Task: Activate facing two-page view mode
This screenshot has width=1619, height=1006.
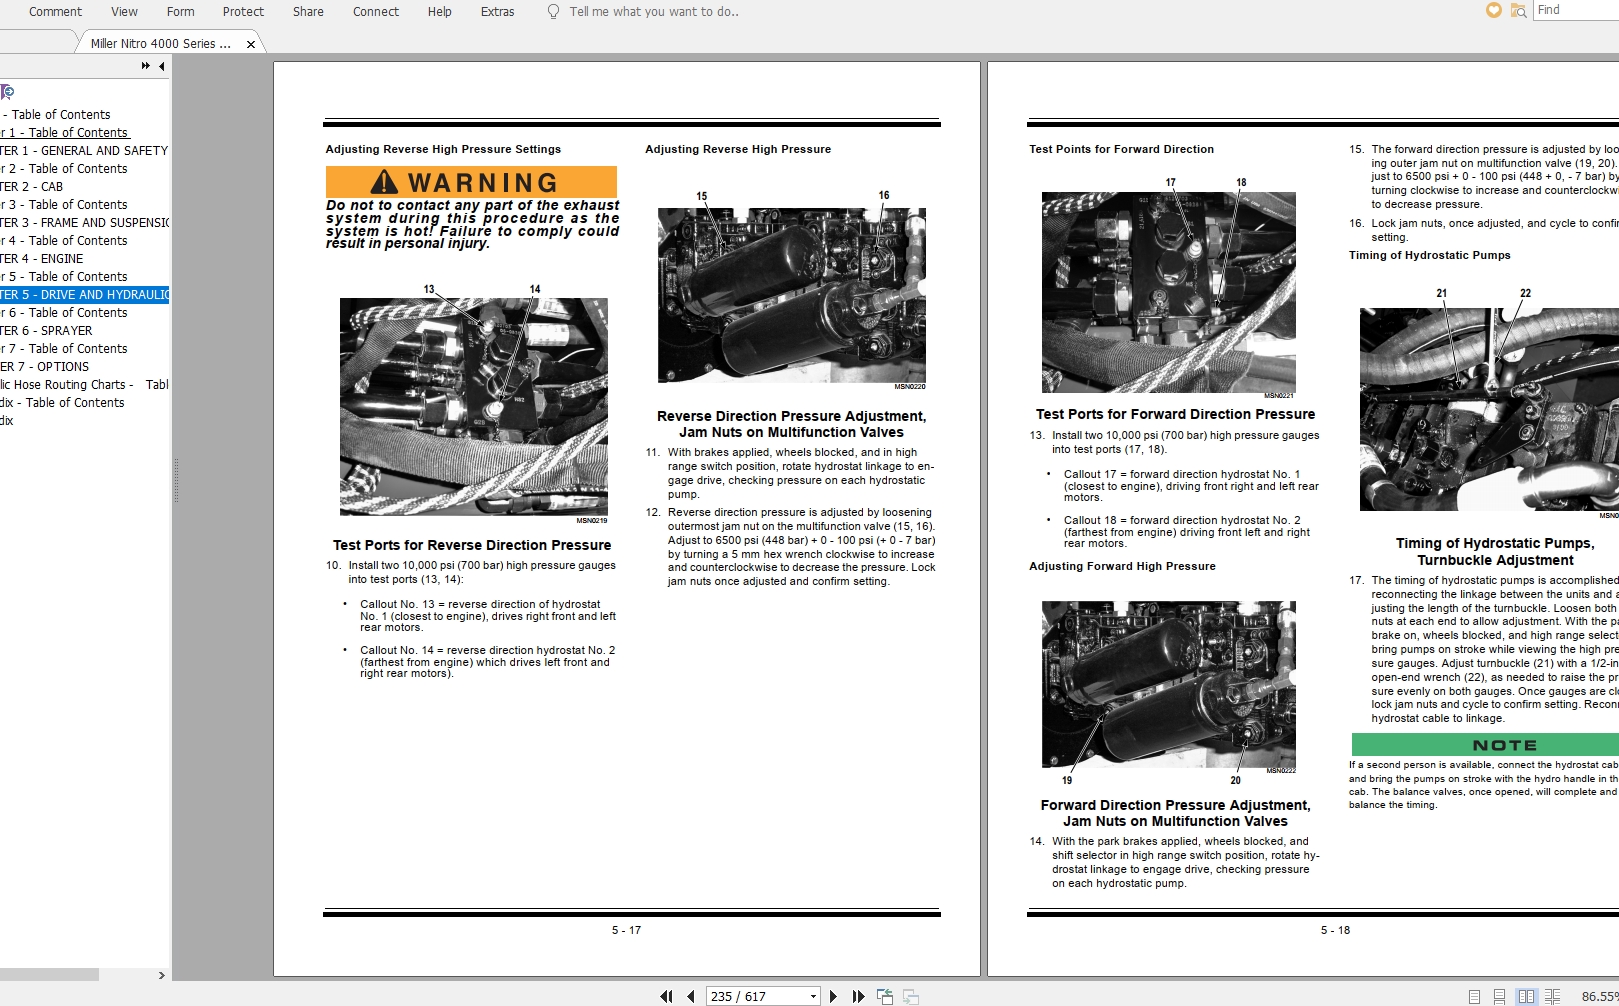Action: (1527, 996)
